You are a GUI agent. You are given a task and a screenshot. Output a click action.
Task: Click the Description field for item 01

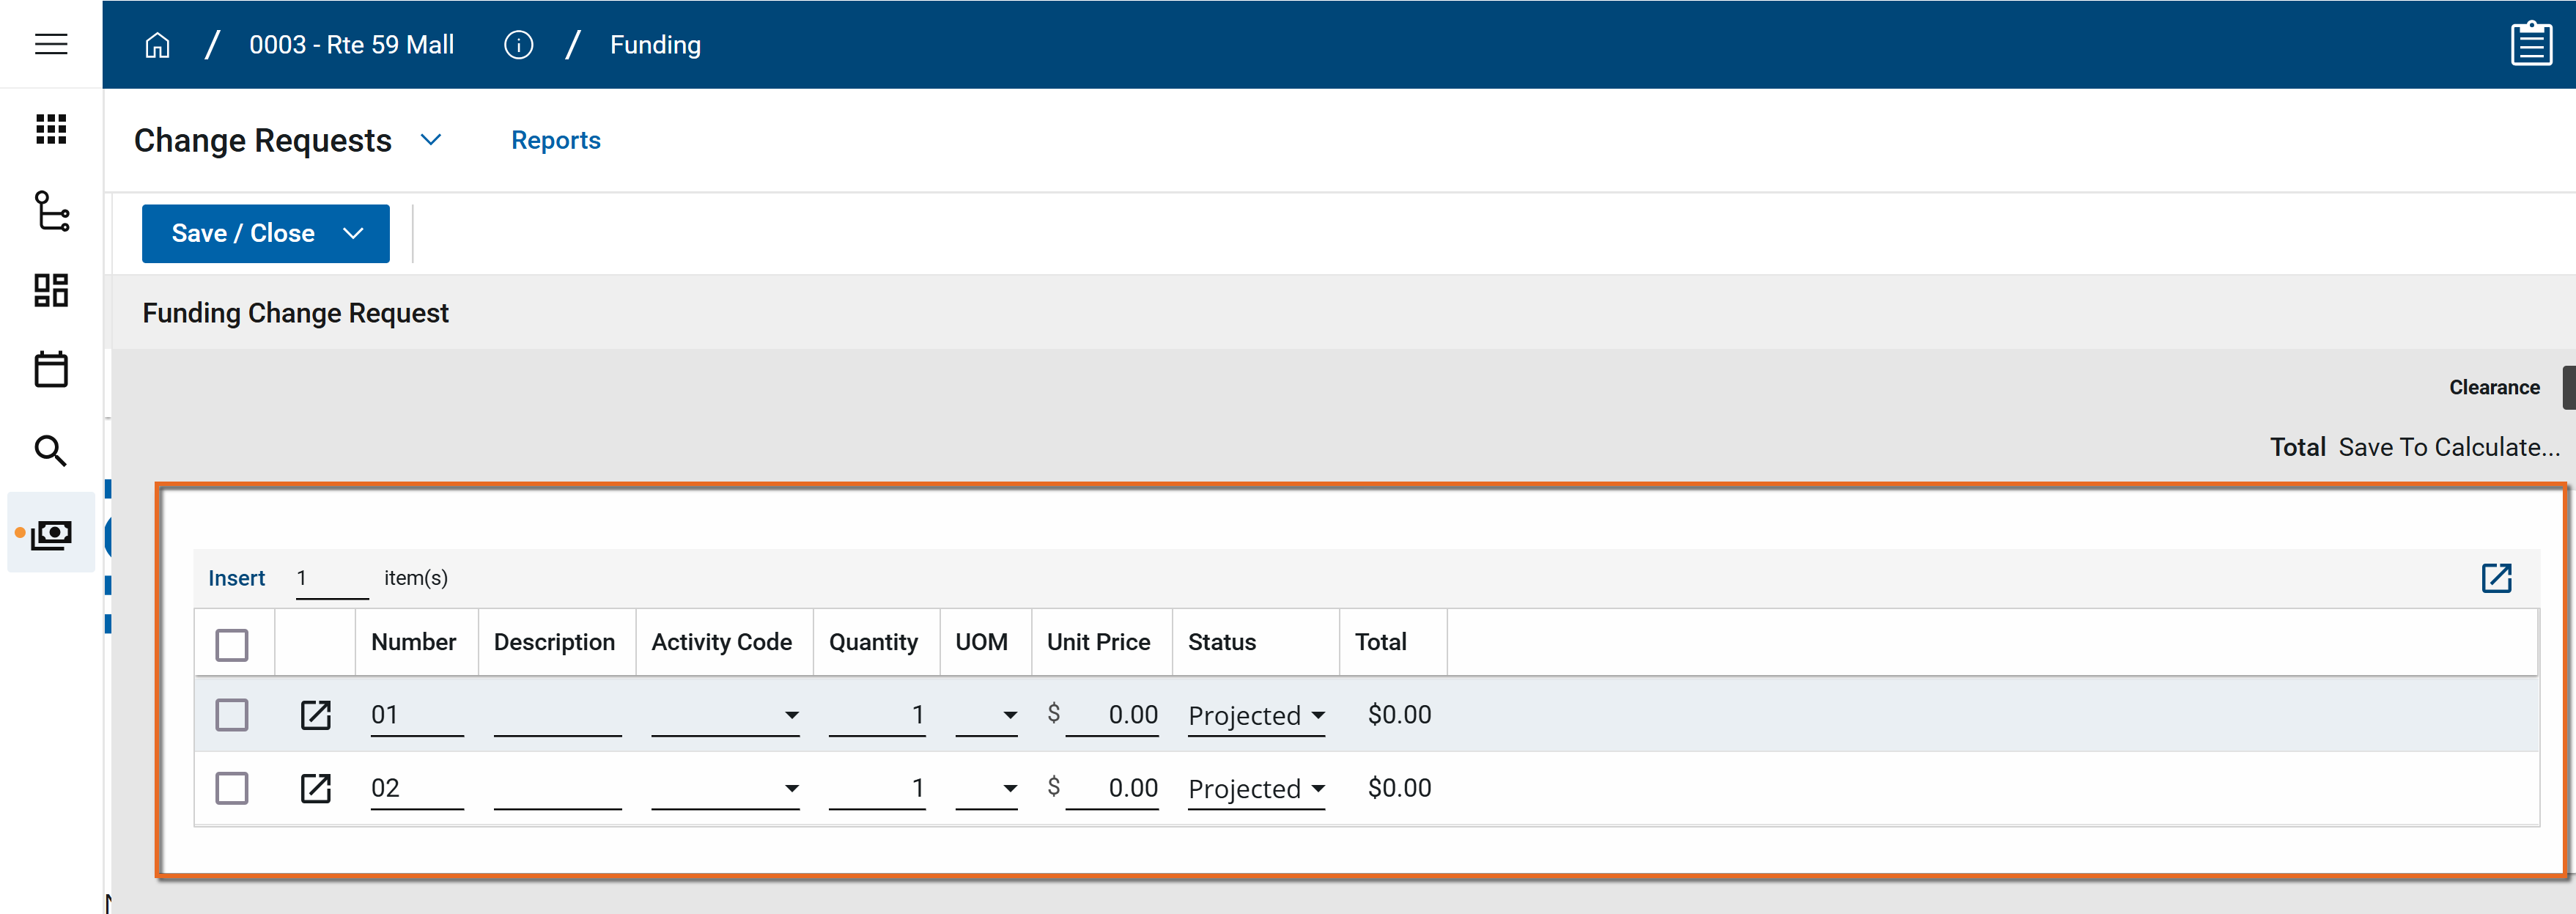[557, 716]
